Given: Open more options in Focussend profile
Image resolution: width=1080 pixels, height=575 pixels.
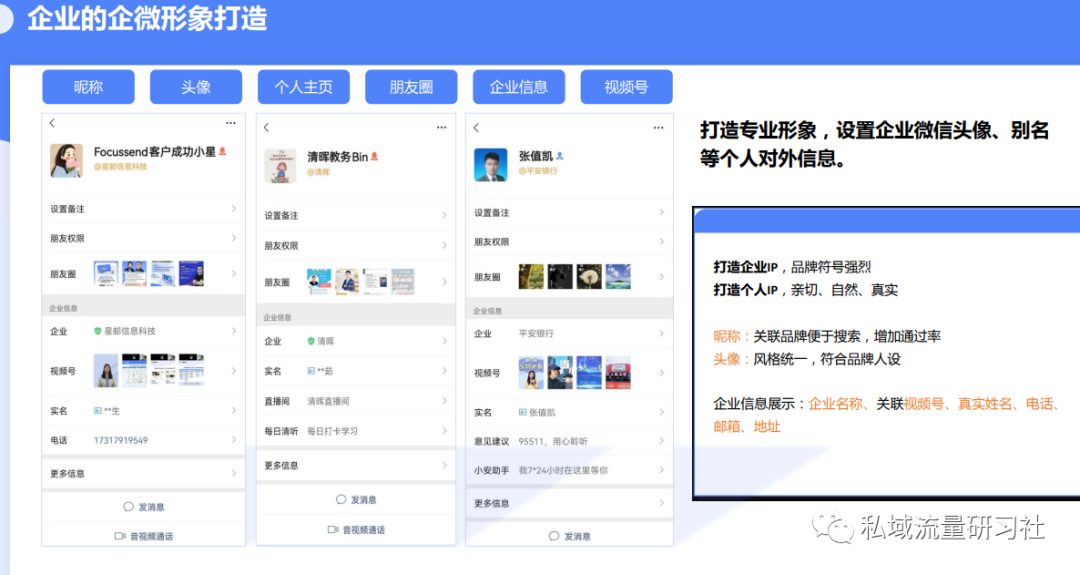Looking at the screenshot, I should tap(231, 123).
